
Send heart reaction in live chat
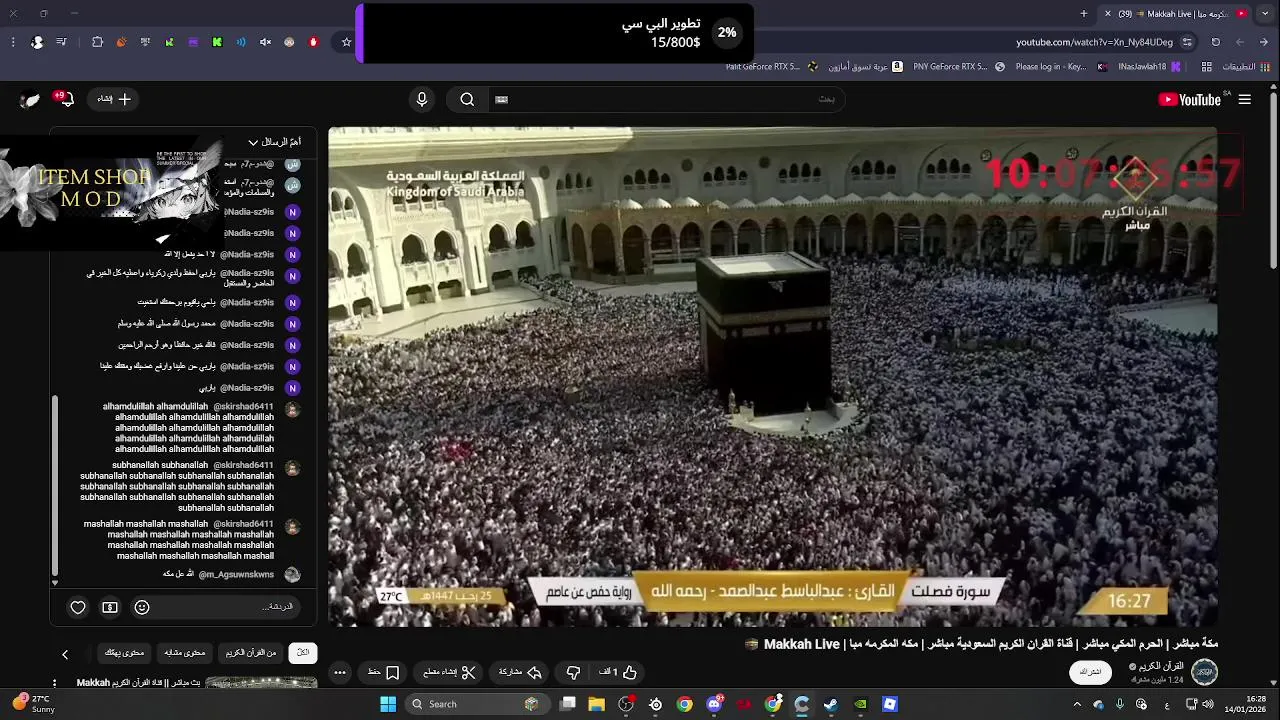pos(78,607)
